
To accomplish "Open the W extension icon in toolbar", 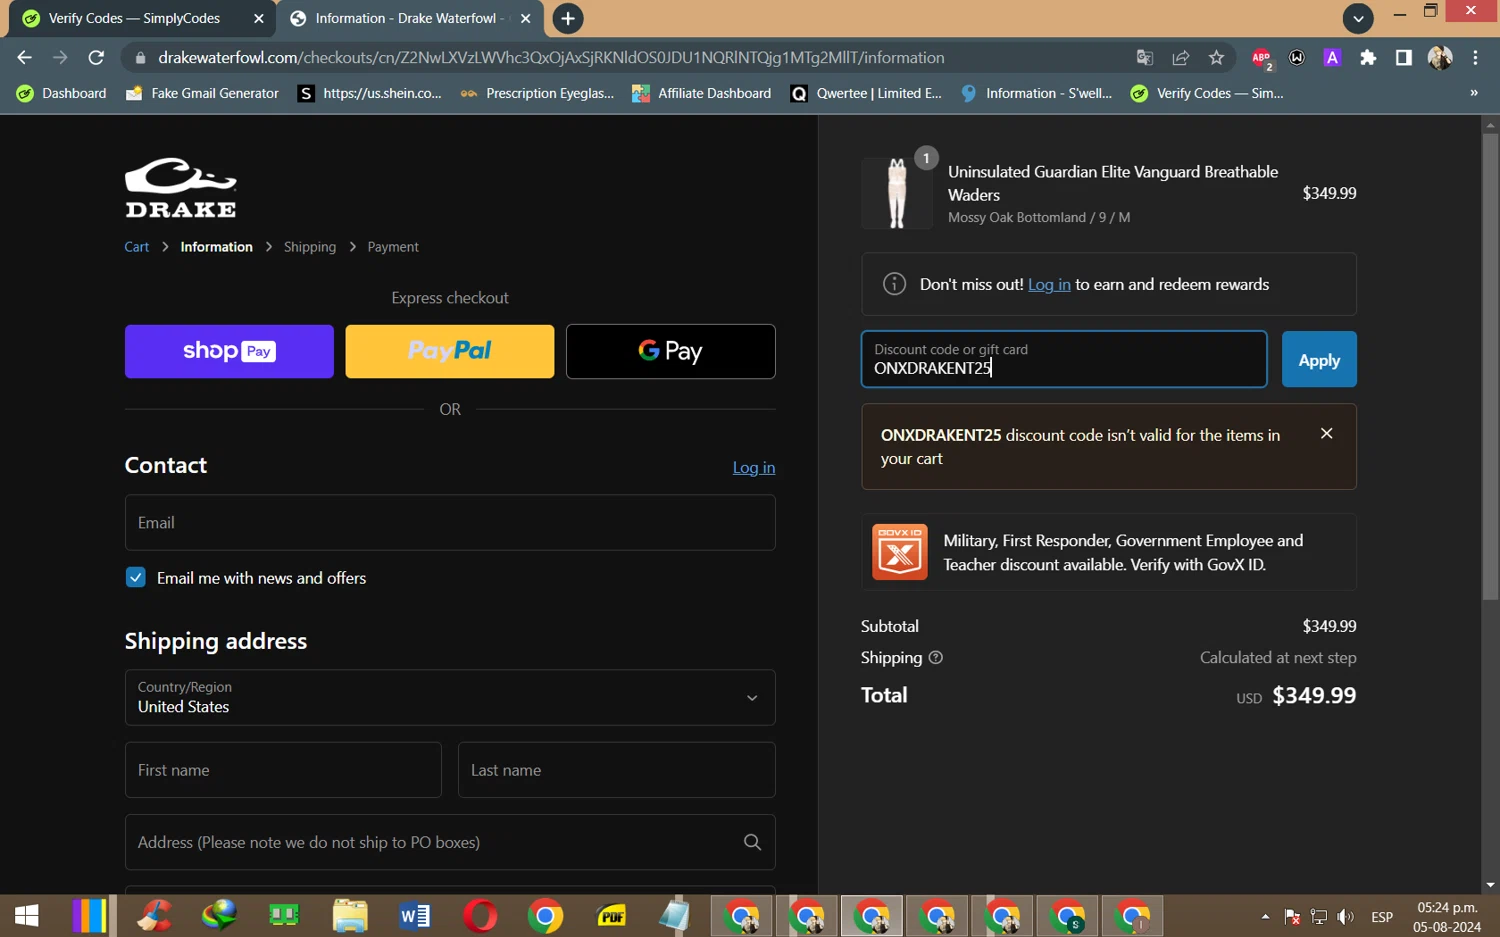I will [1297, 58].
